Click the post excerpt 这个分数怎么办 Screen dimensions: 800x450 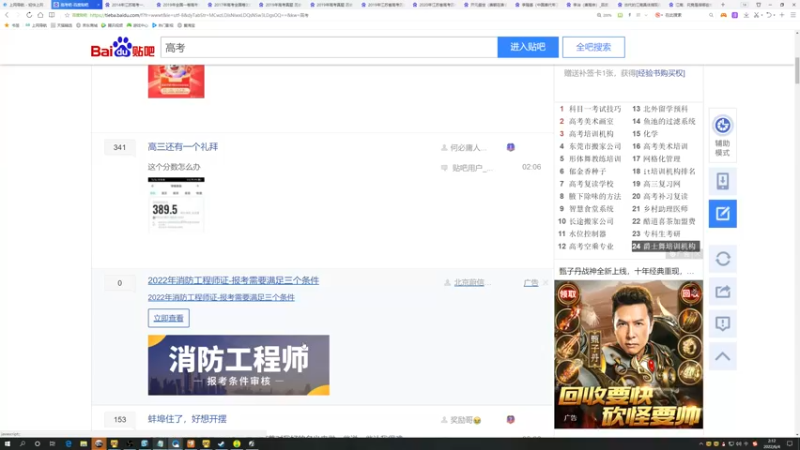[x=174, y=167]
